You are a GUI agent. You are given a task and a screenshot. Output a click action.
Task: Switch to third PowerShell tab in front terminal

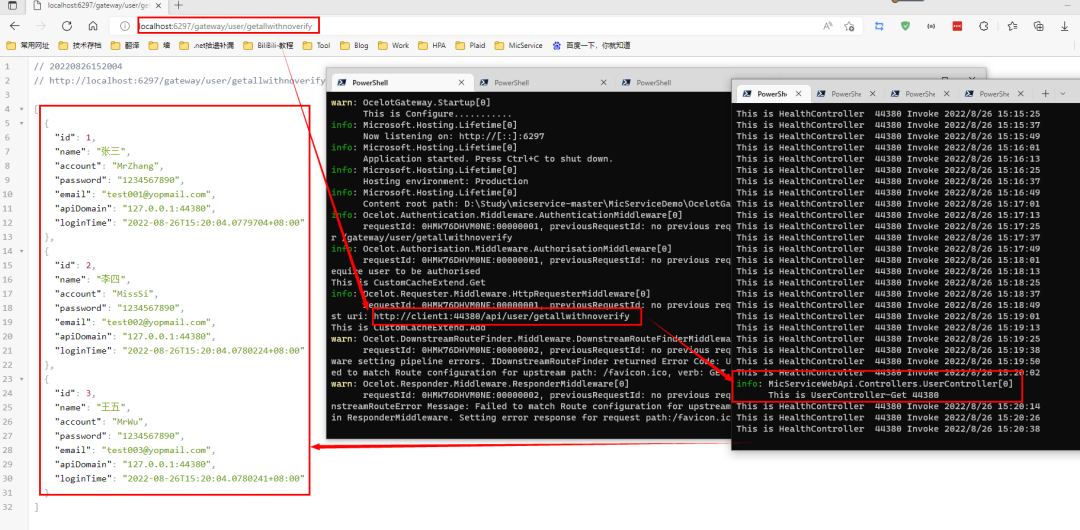[x=920, y=94]
